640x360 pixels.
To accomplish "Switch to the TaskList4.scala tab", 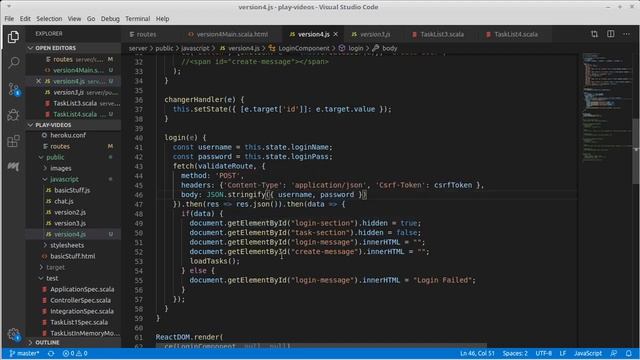I will click(x=516, y=34).
